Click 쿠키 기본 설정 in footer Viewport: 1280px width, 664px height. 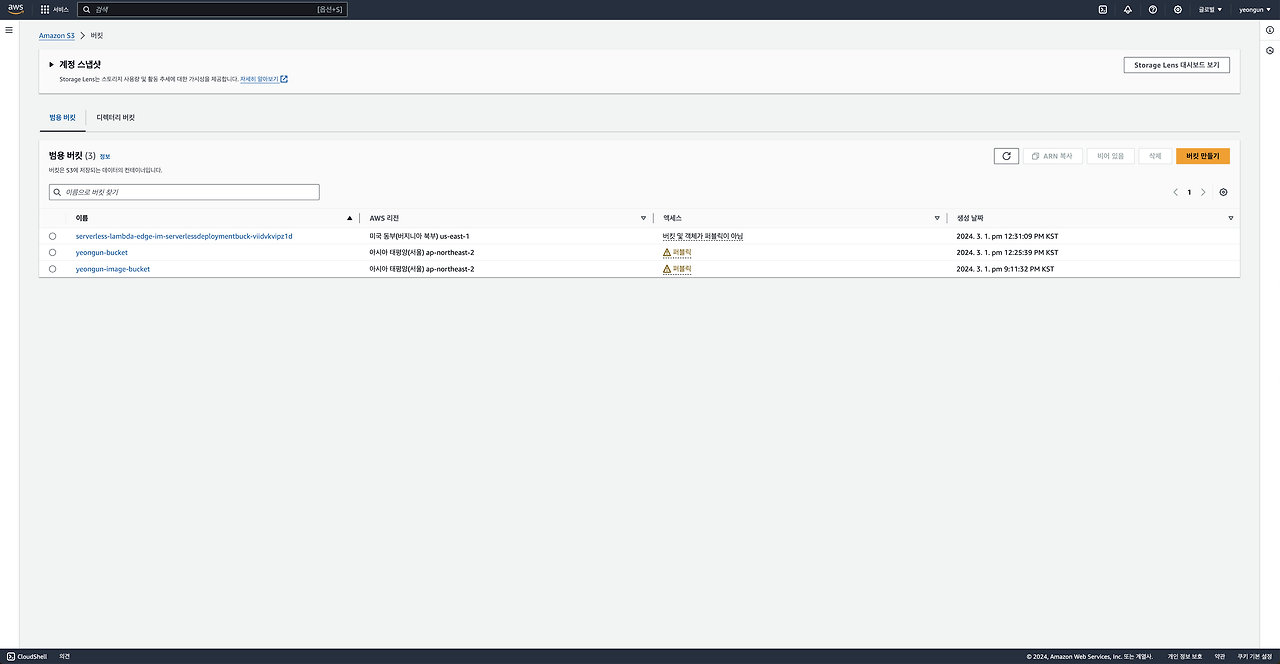click(x=1253, y=656)
